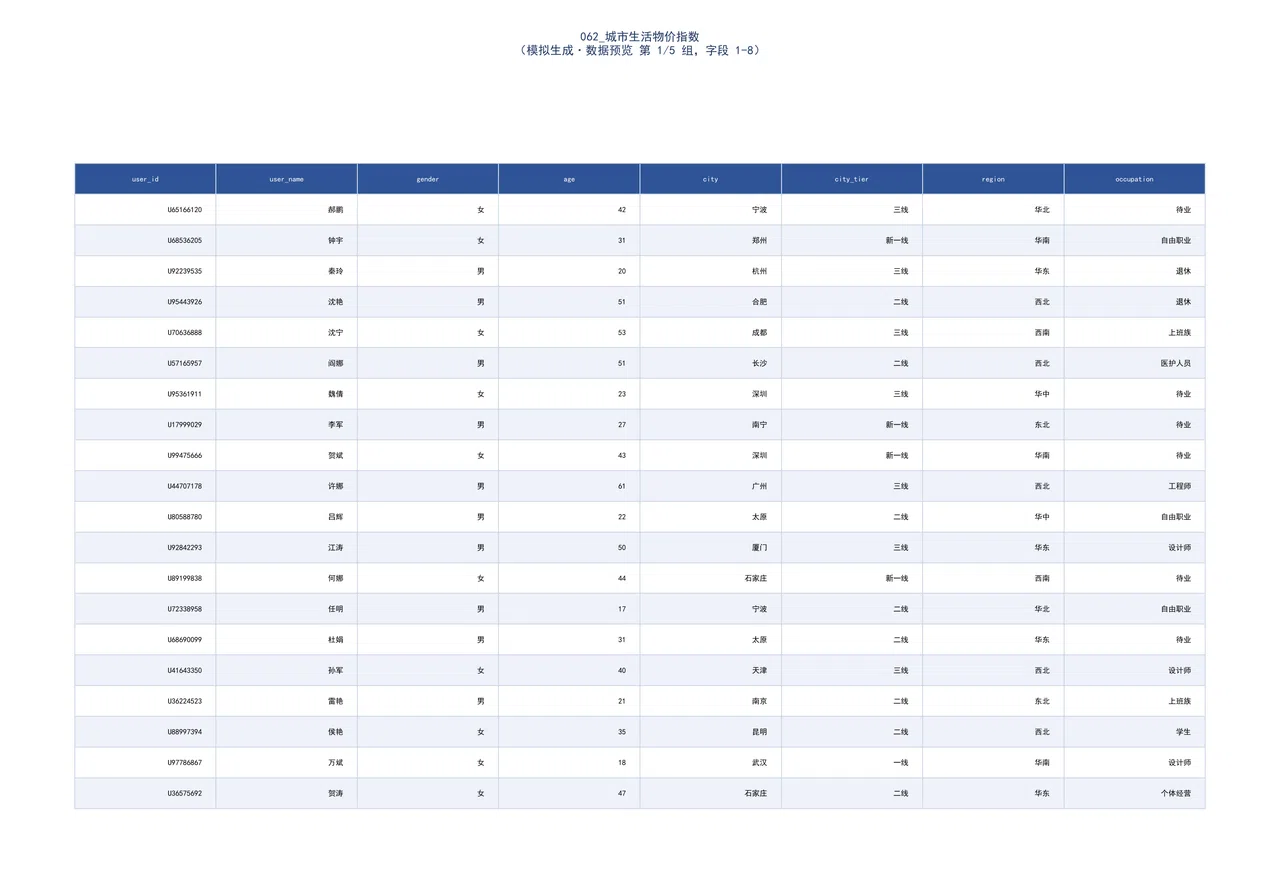Select the age cell showing 61
1280x874 pixels.
[x=570, y=486]
